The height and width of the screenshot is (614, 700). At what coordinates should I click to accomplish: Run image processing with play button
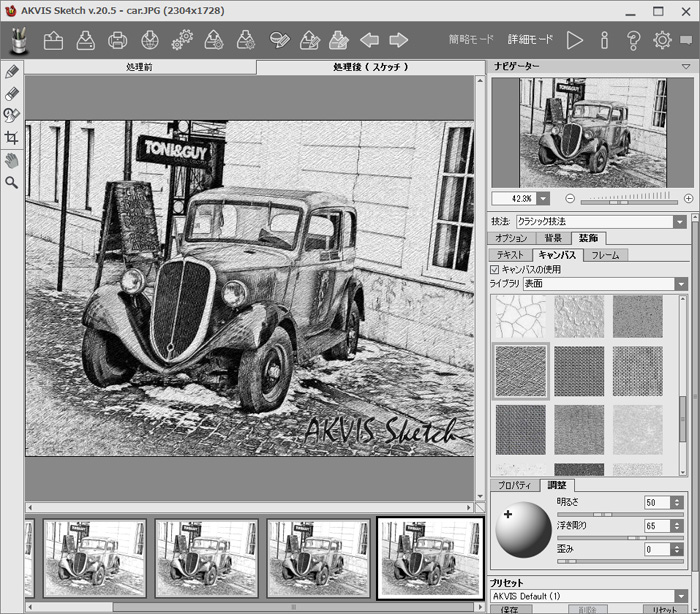(x=575, y=40)
